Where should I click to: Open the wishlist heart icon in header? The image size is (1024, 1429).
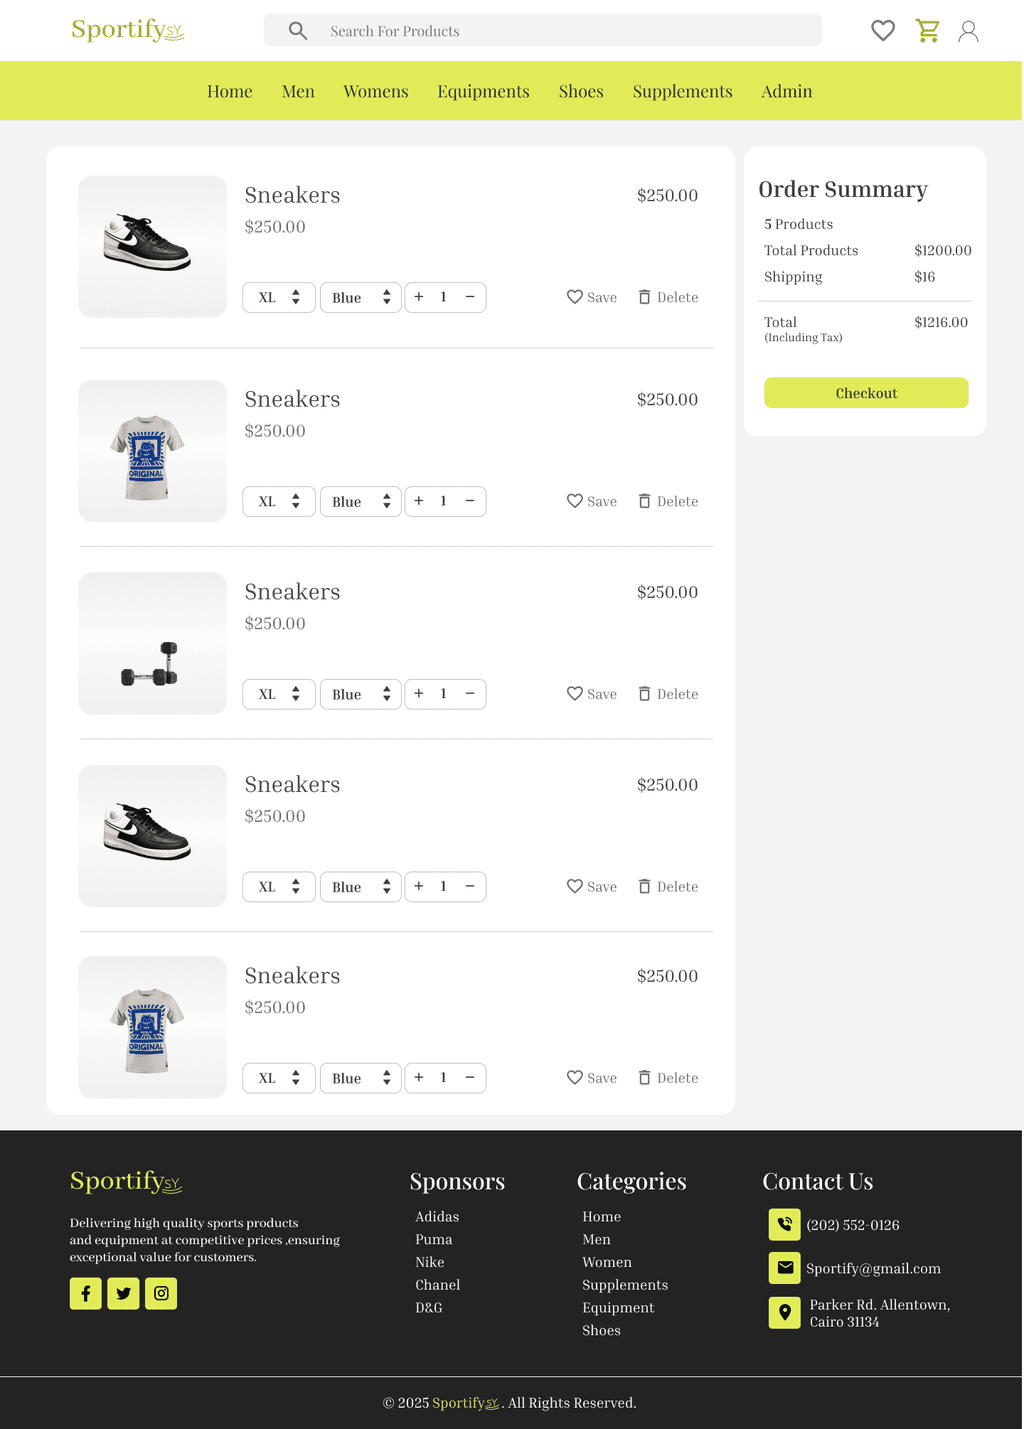pyautogui.click(x=882, y=31)
